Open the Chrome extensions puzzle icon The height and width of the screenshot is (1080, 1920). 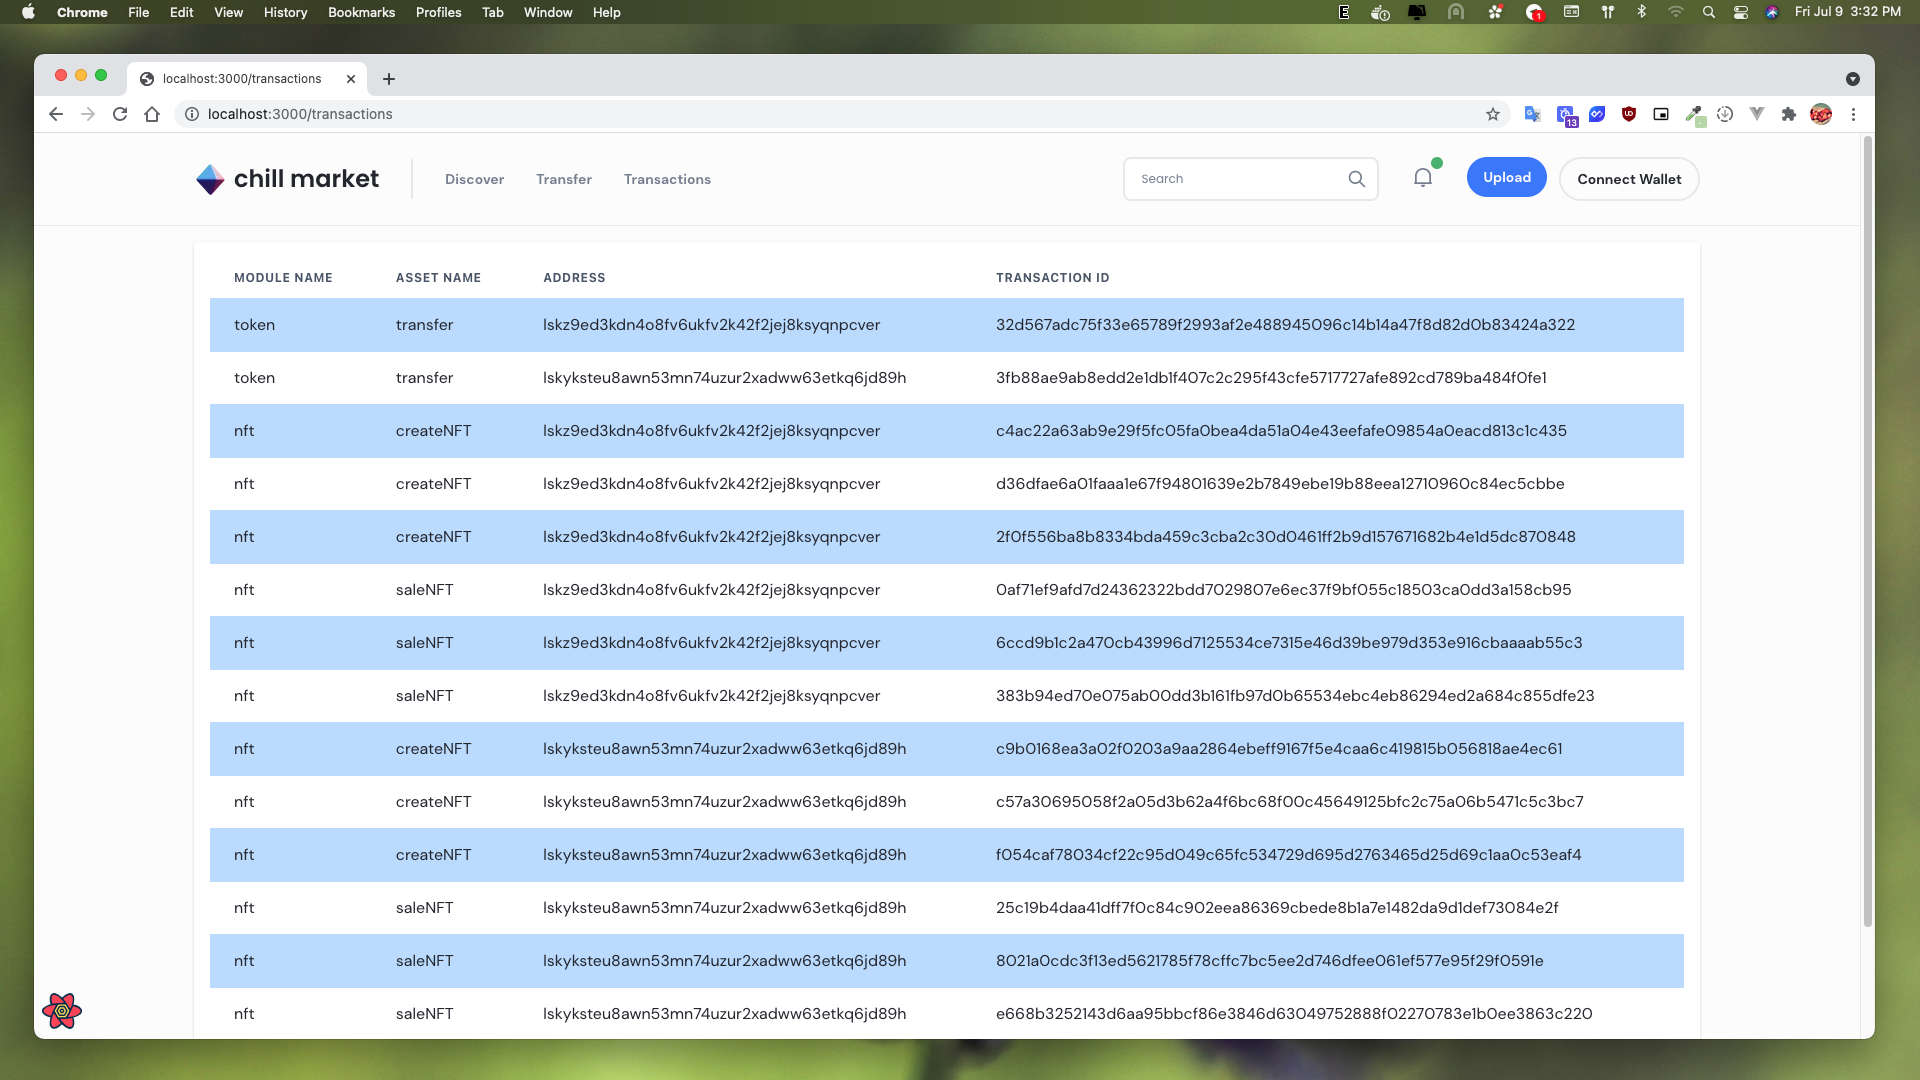point(1788,114)
